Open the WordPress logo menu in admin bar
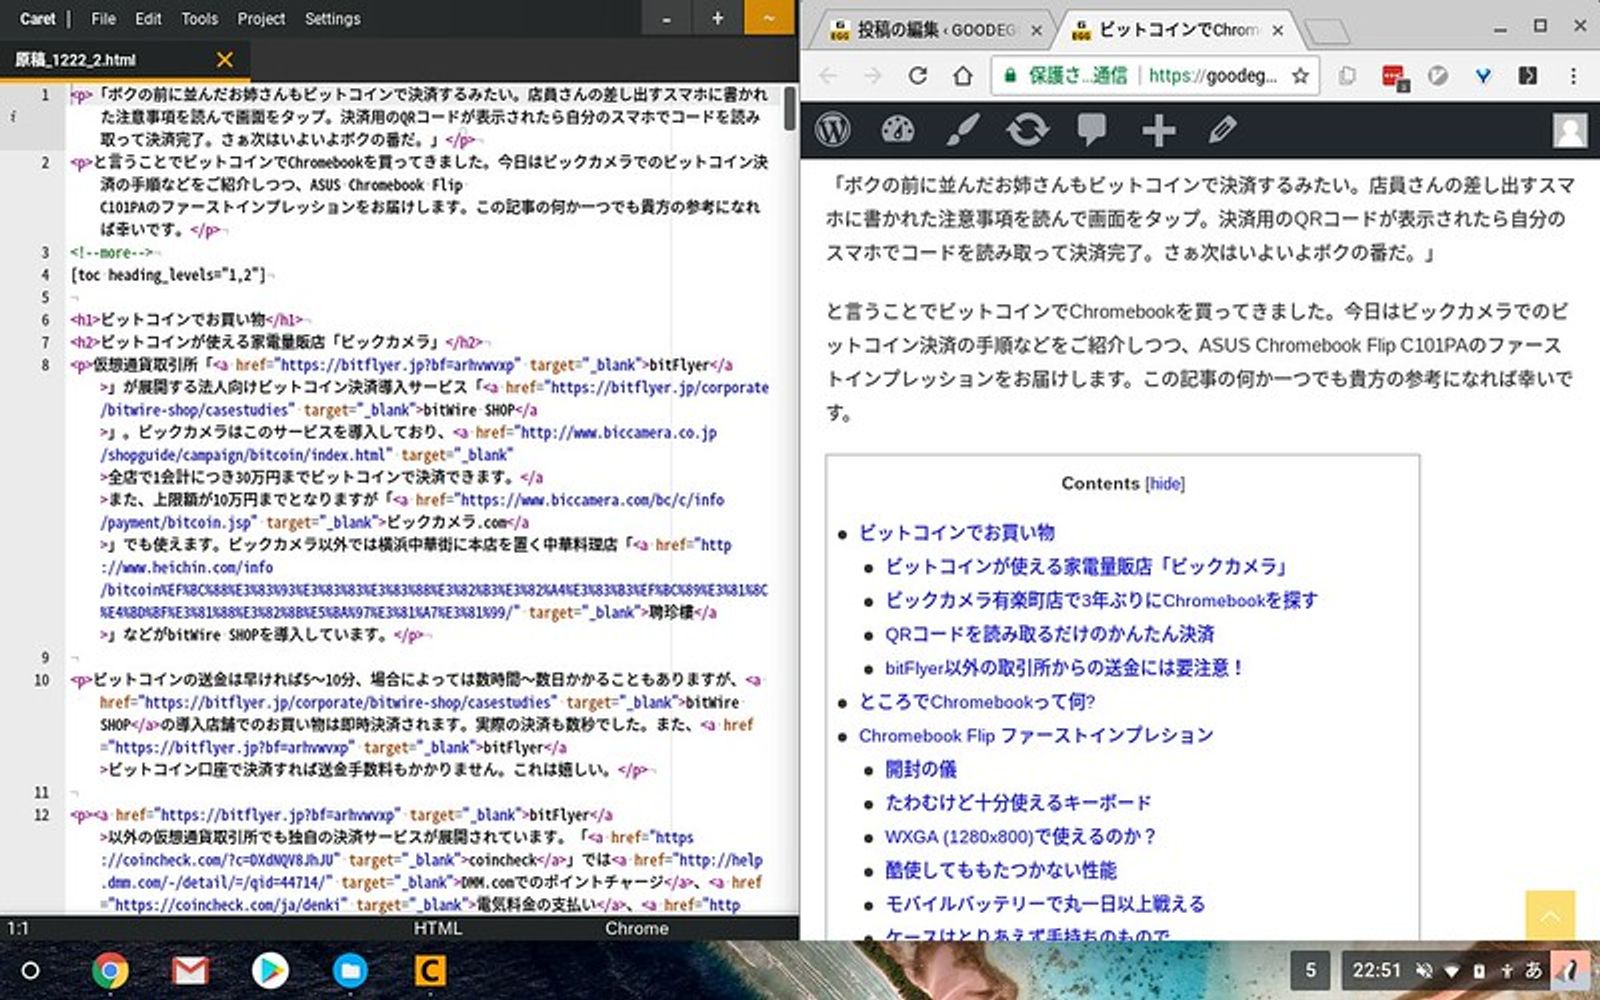 pos(832,130)
